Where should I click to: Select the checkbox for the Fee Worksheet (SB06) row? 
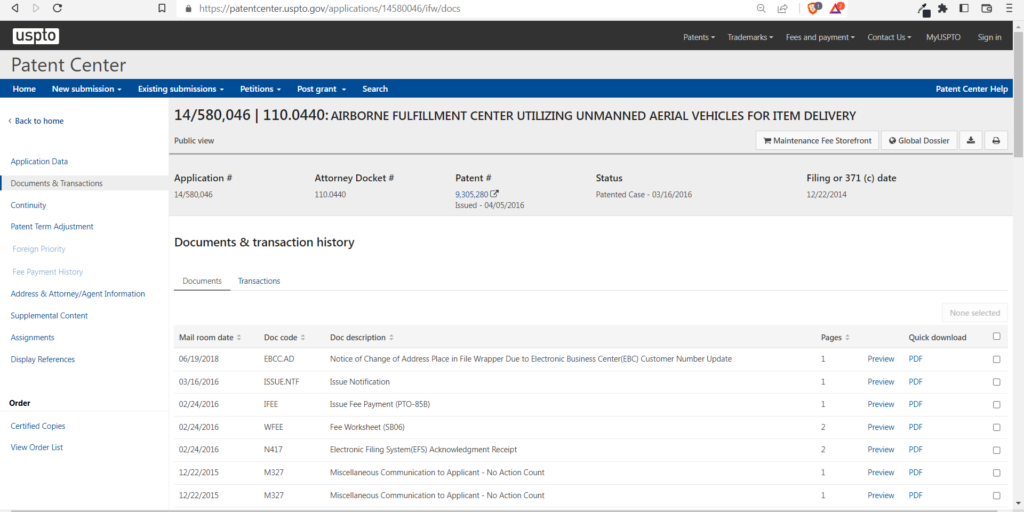tap(996, 427)
